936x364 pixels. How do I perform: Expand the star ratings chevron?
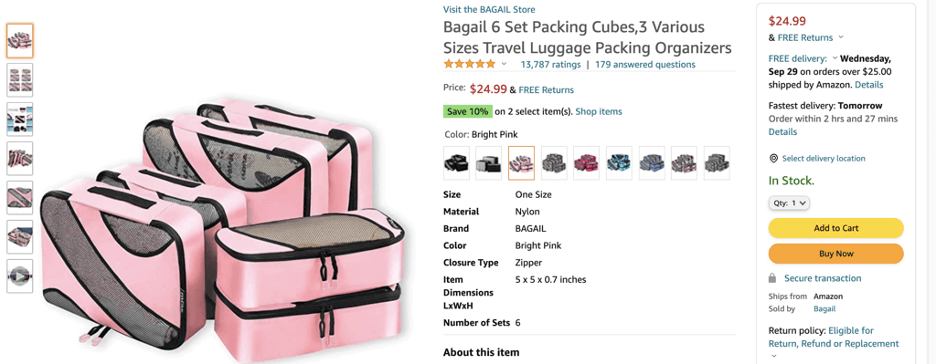tap(504, 64)
